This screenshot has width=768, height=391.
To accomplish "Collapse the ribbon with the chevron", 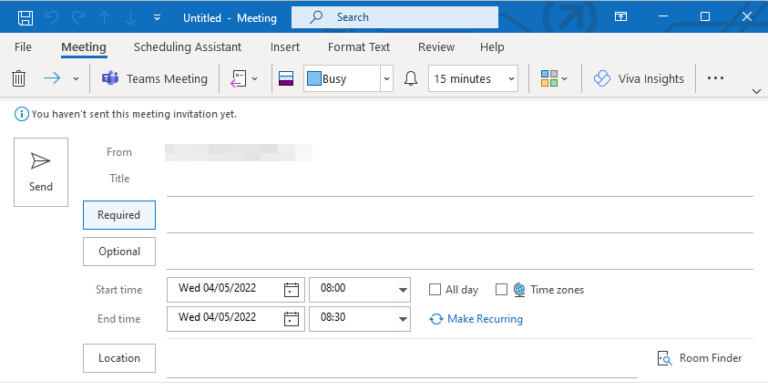I will [x=756, y=92].
